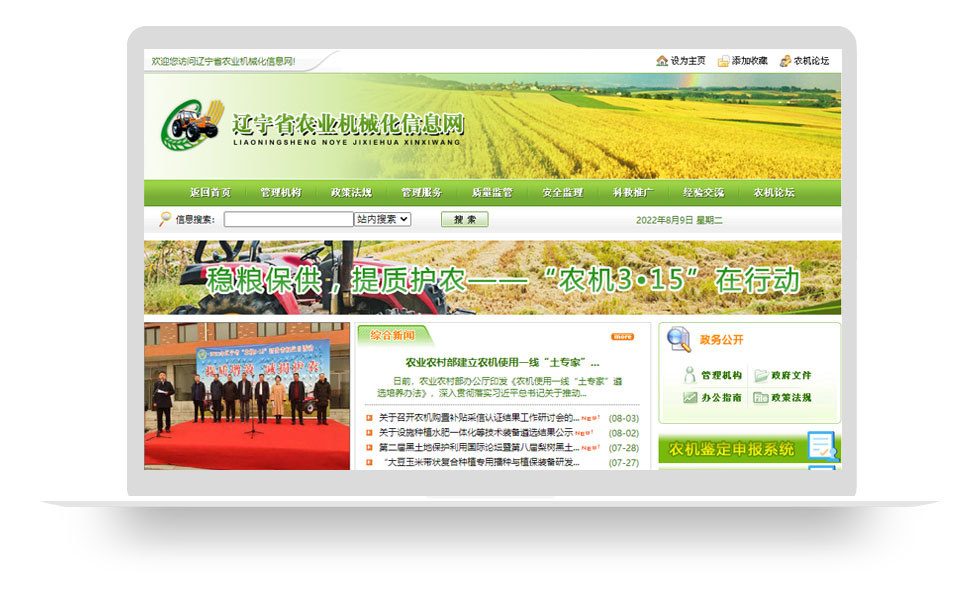The height and width of the screenshot is (600, 980).
Task: Click the more button in the news panel
Action: point(622,337)
